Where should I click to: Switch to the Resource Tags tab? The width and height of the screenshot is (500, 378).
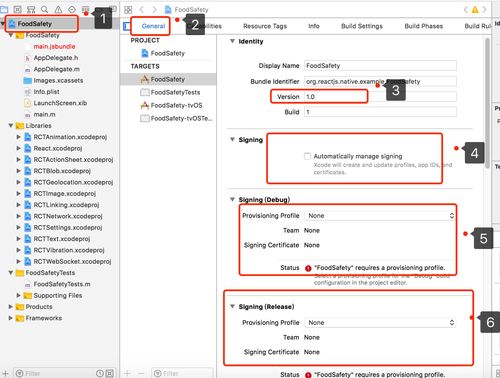coord(265,26)
